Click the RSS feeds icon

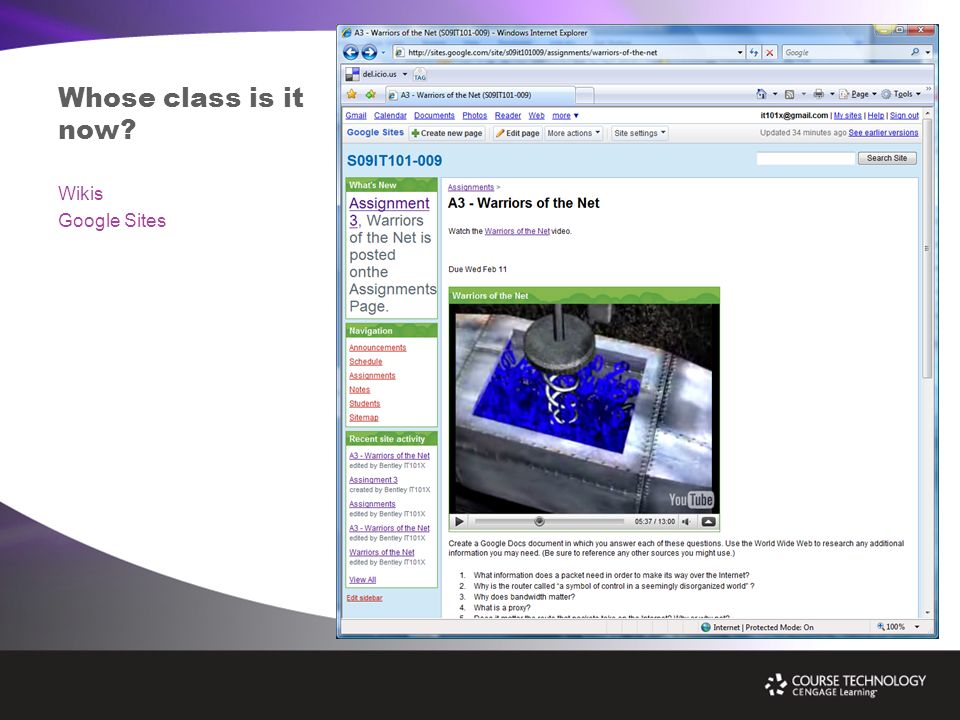tap(789, 94)
